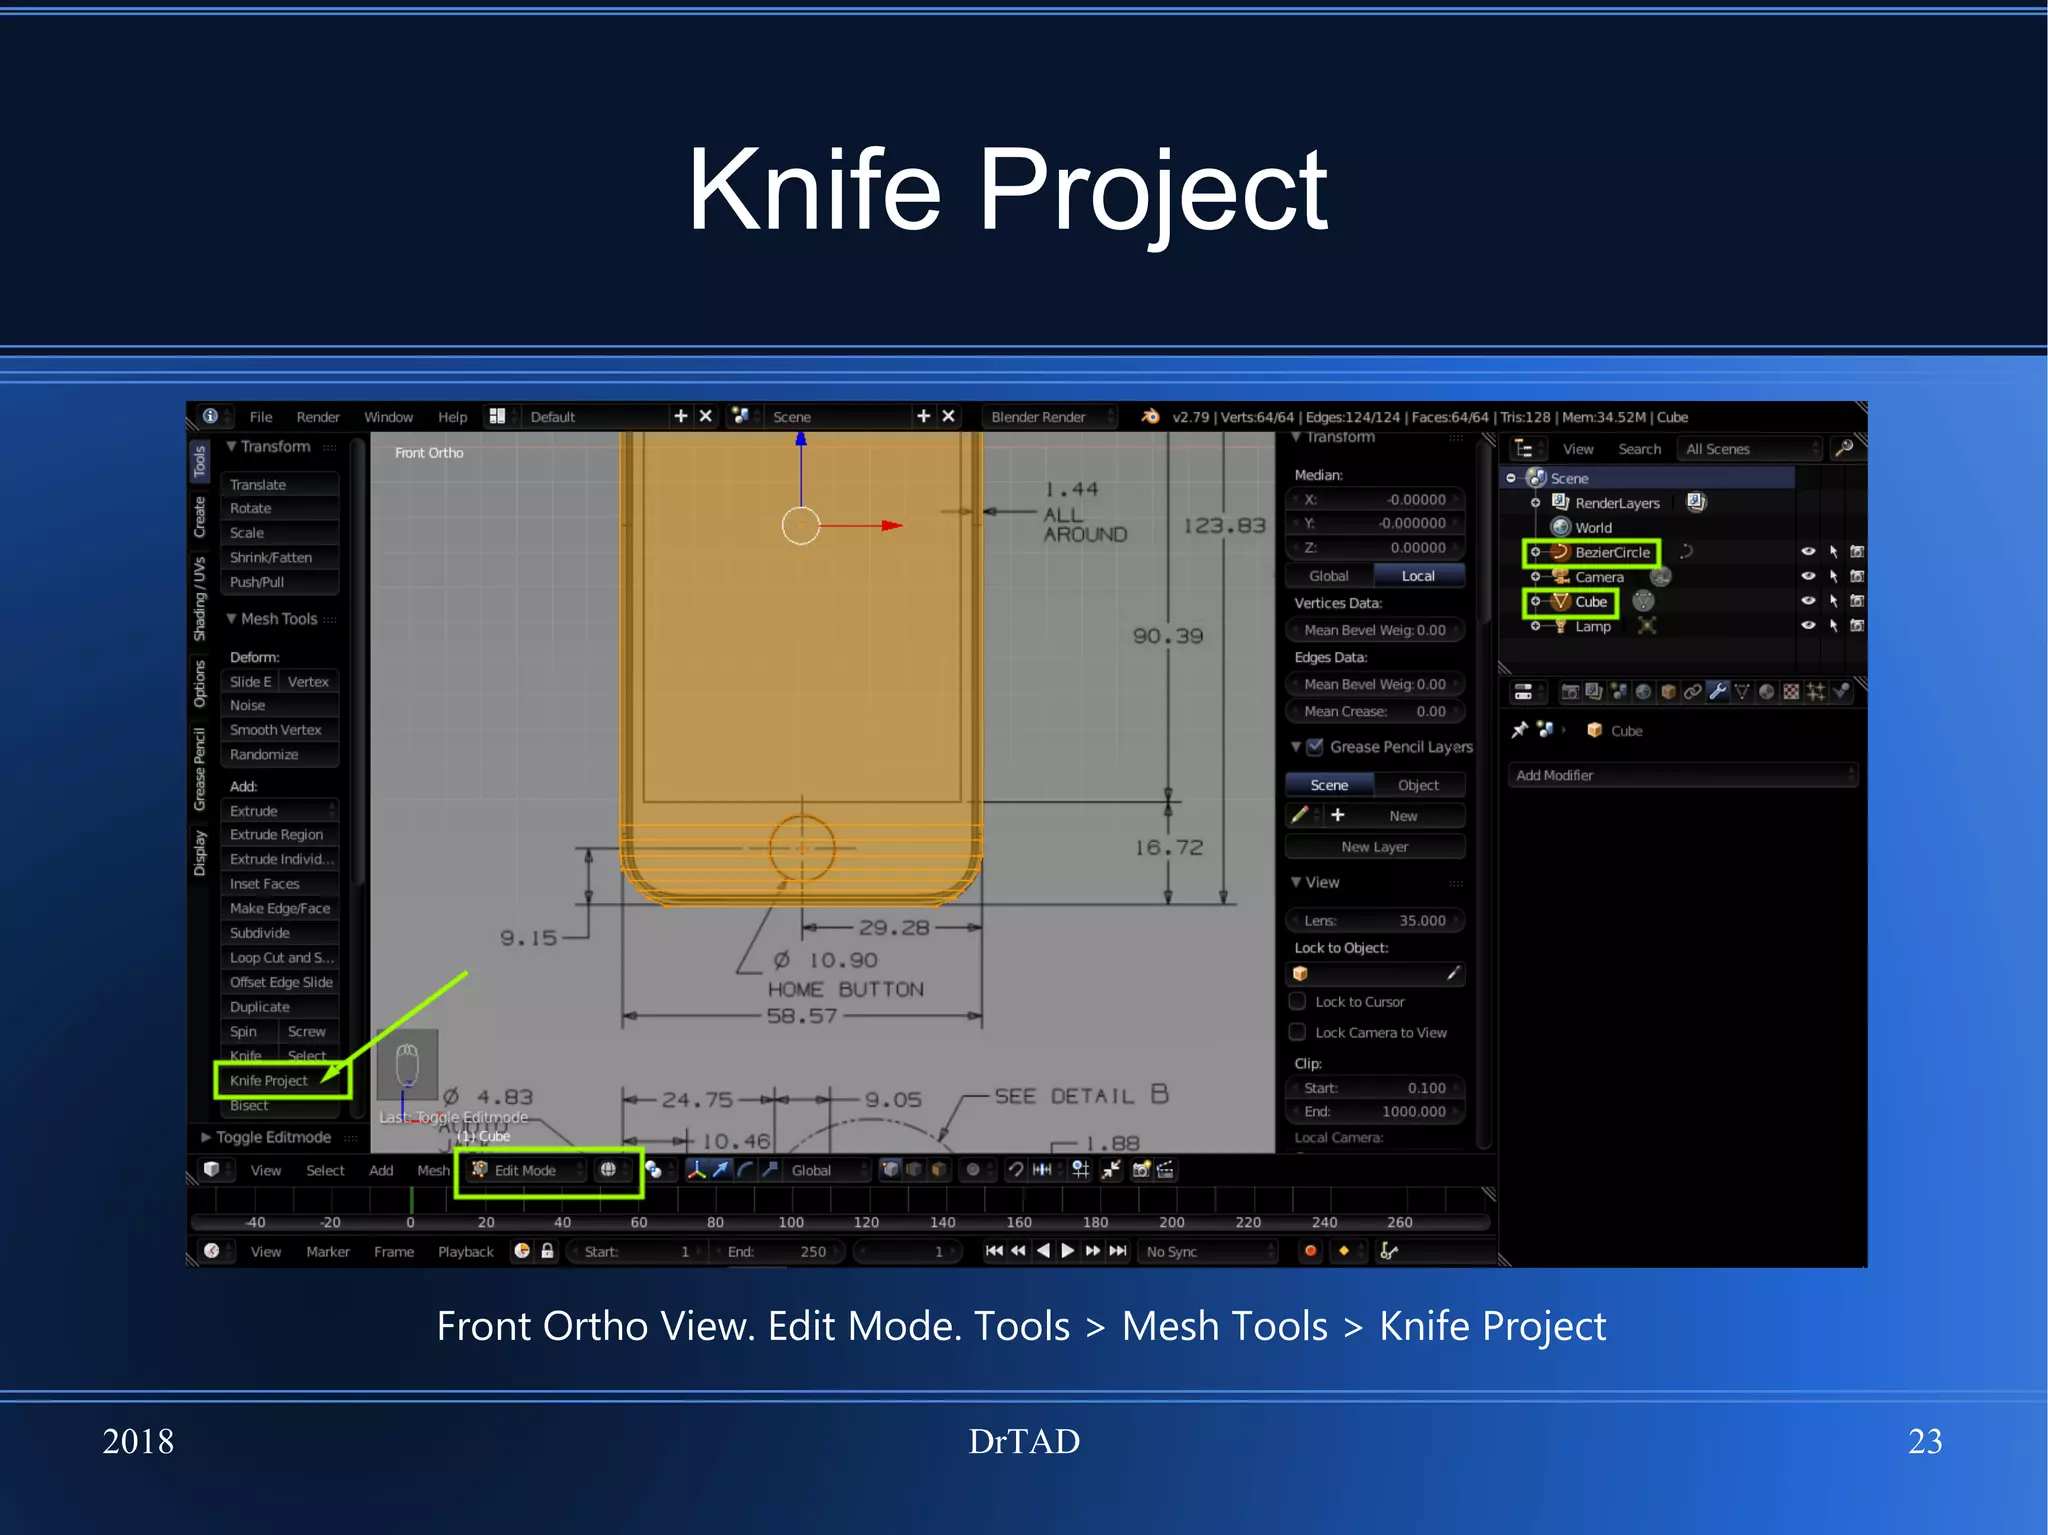The width and height of the screenshot is (2048, 1535).
Task: Enable the Lock Camera to View checkbox
Action: [1298, 1032]
